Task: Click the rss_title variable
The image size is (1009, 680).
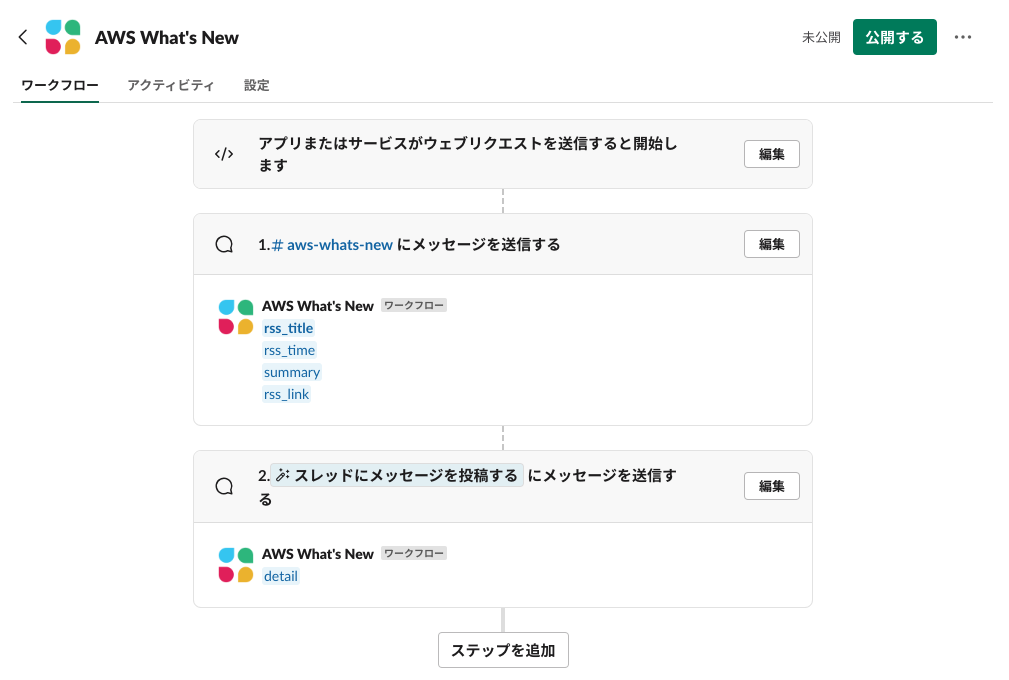Action: tap(288, 328)
